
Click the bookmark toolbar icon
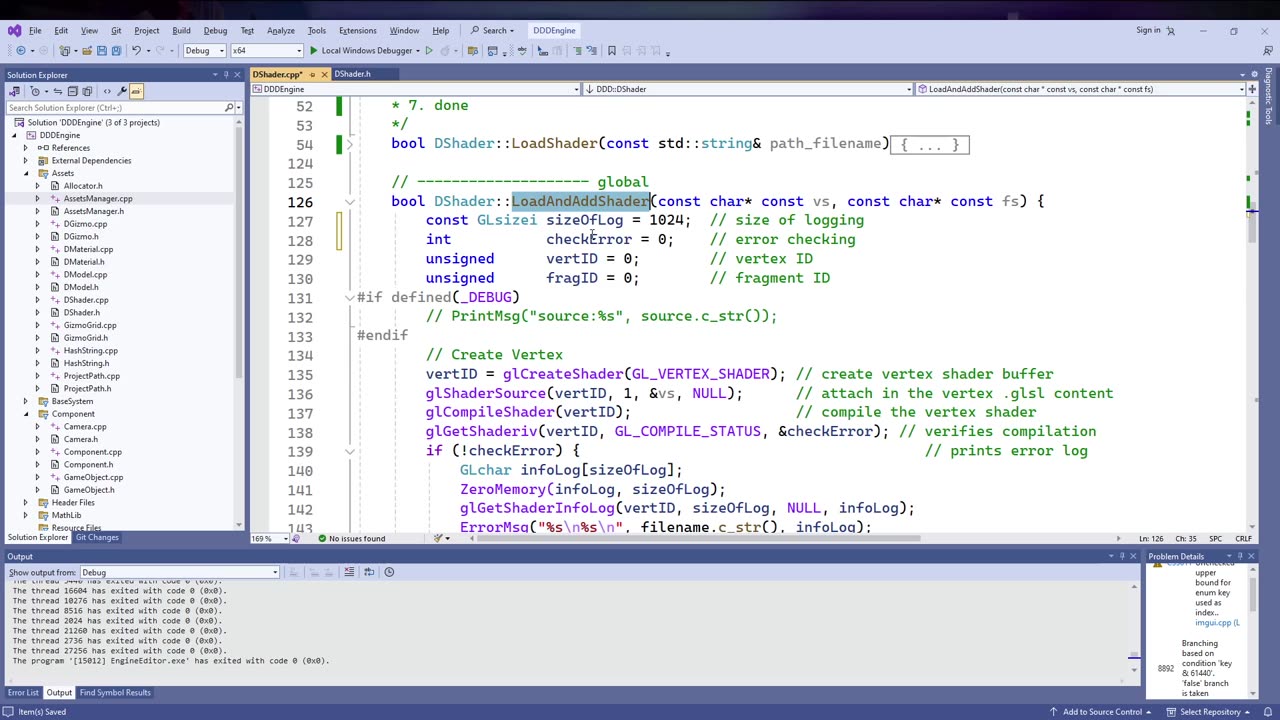click(612, 50)
